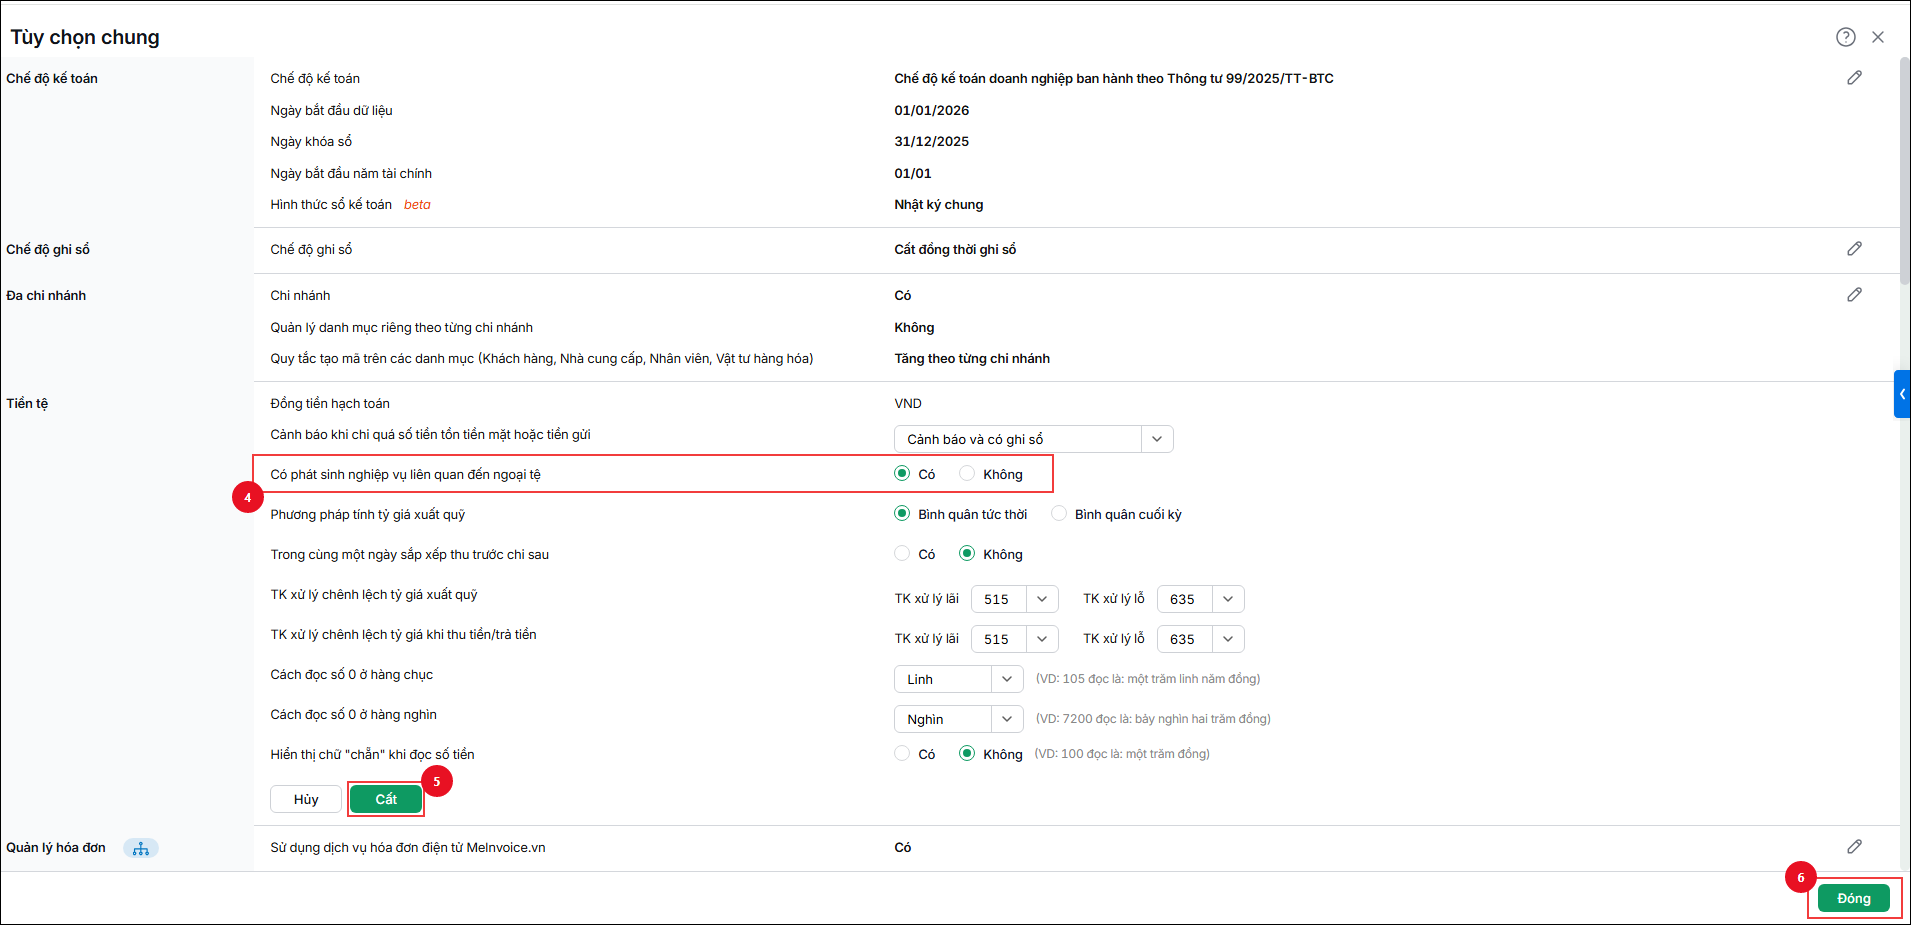
Task: Click the Tăng theo từng chi nhánh value
Action: tap(972, 358)
